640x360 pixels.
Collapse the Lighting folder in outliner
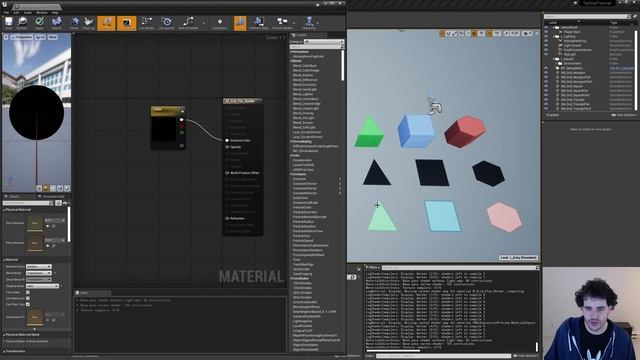pos(554,36)
